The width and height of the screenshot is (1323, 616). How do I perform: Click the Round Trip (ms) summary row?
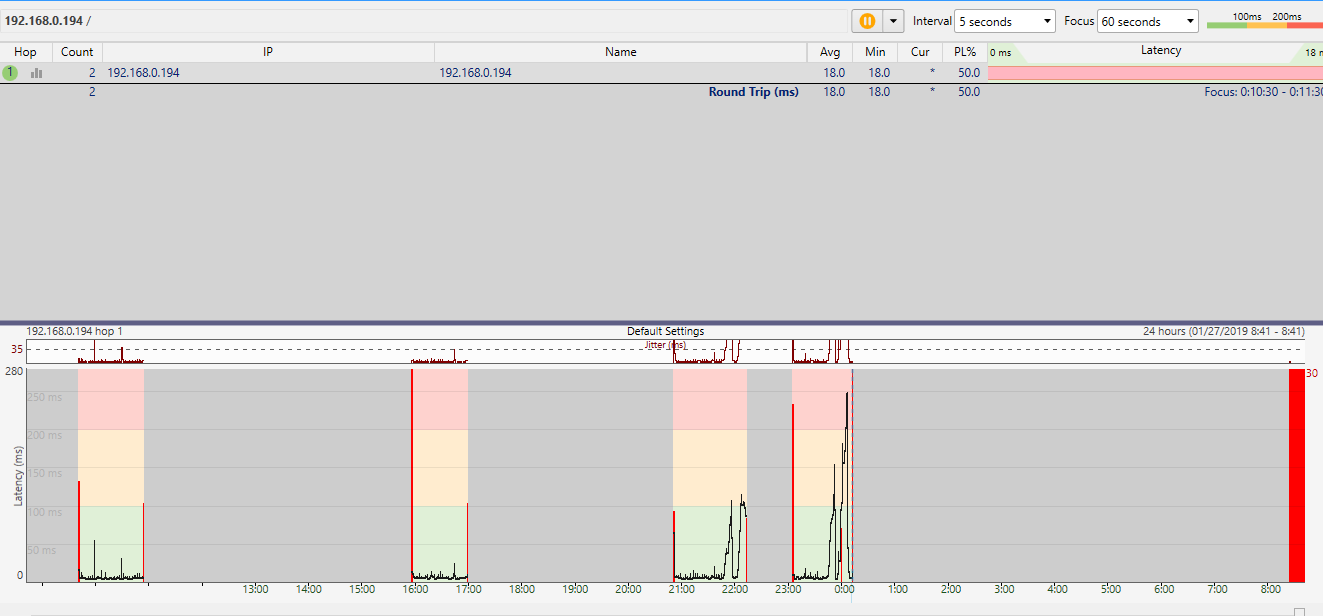[753, 92]
